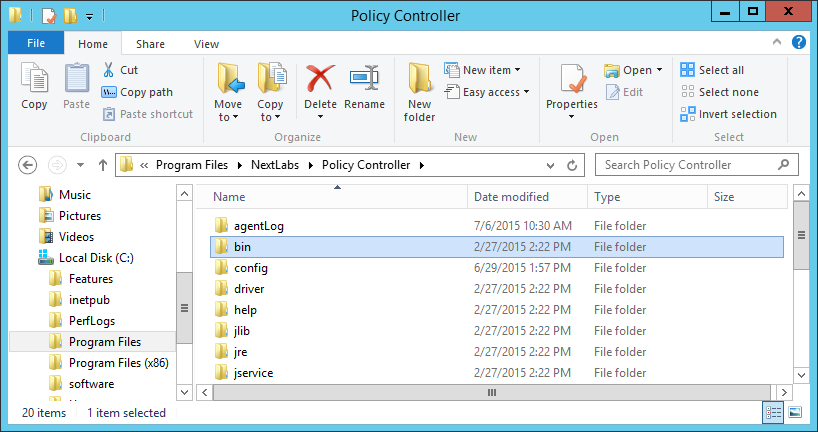Rename the selected bin folder
This screenshot has height=432, width=818.
364,86
